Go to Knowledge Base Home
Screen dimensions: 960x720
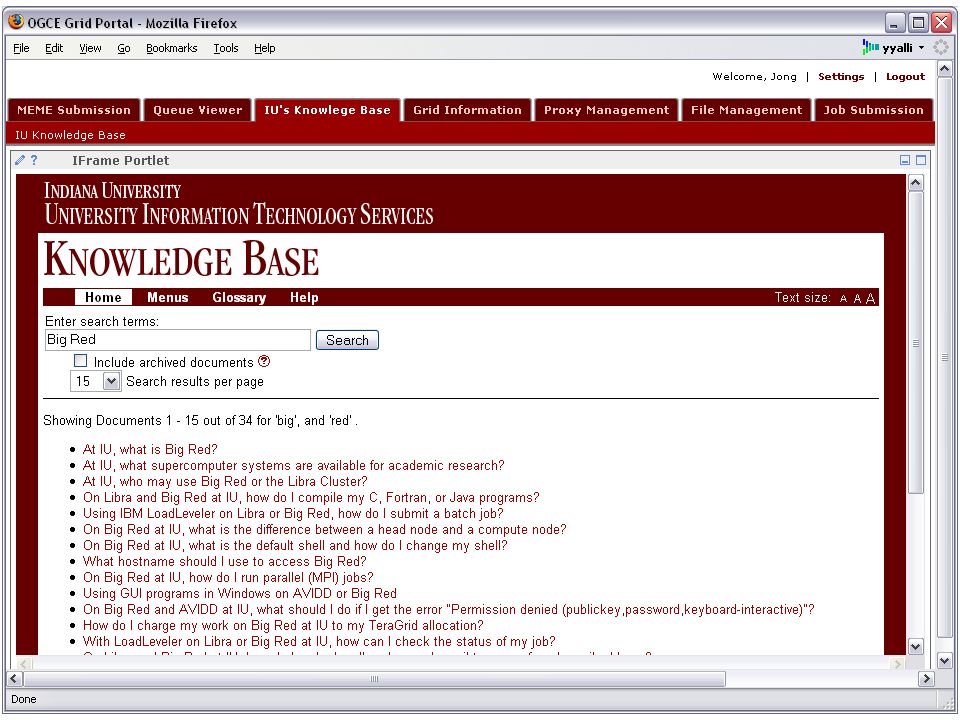[103, 297]
